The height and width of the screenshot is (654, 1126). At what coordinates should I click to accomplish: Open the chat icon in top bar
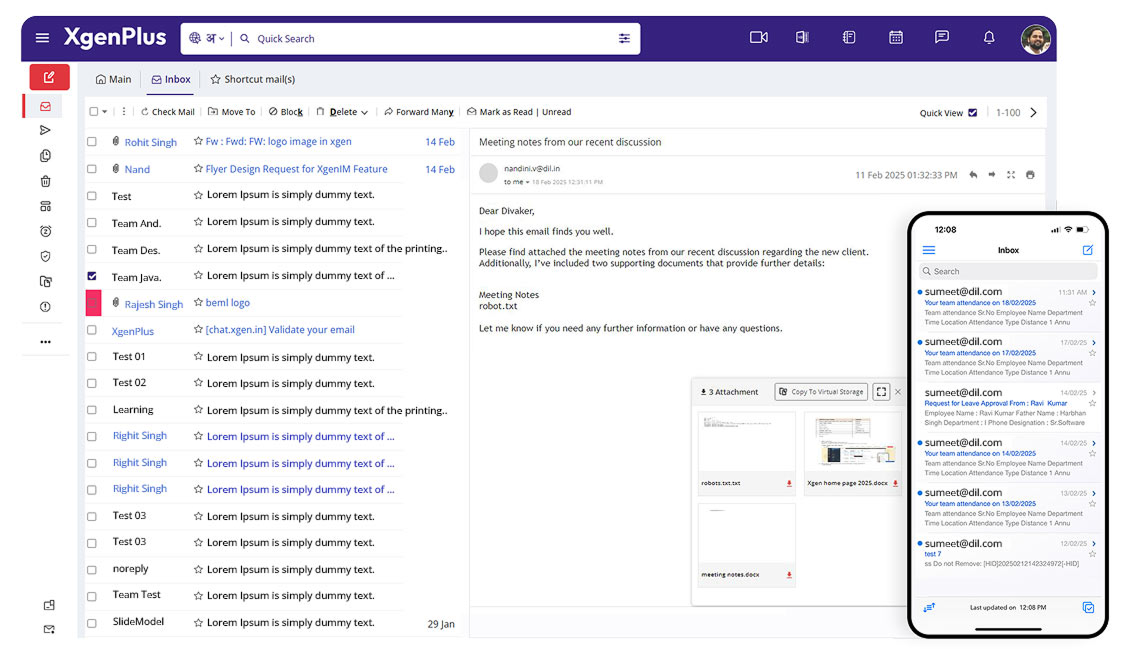941,37
